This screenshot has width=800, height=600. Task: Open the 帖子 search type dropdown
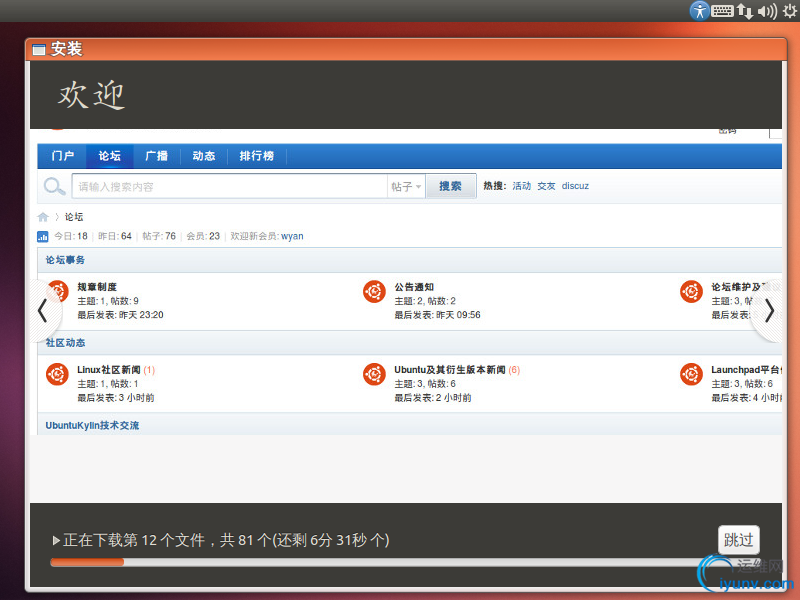point(406,187)
